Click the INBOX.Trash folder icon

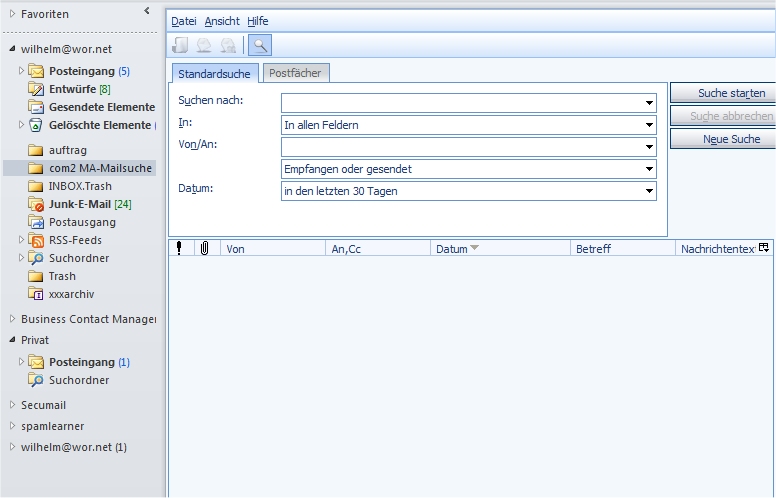[36, 186]
